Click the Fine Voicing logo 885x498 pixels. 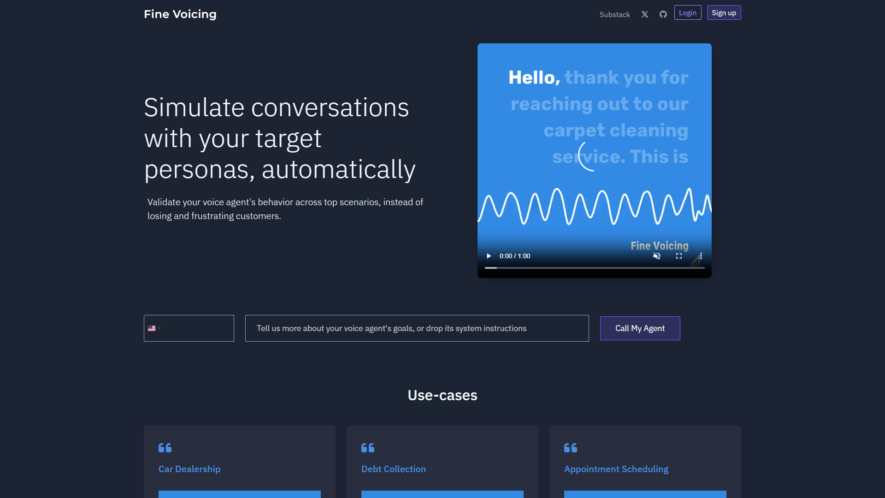[x=180, y=14]
